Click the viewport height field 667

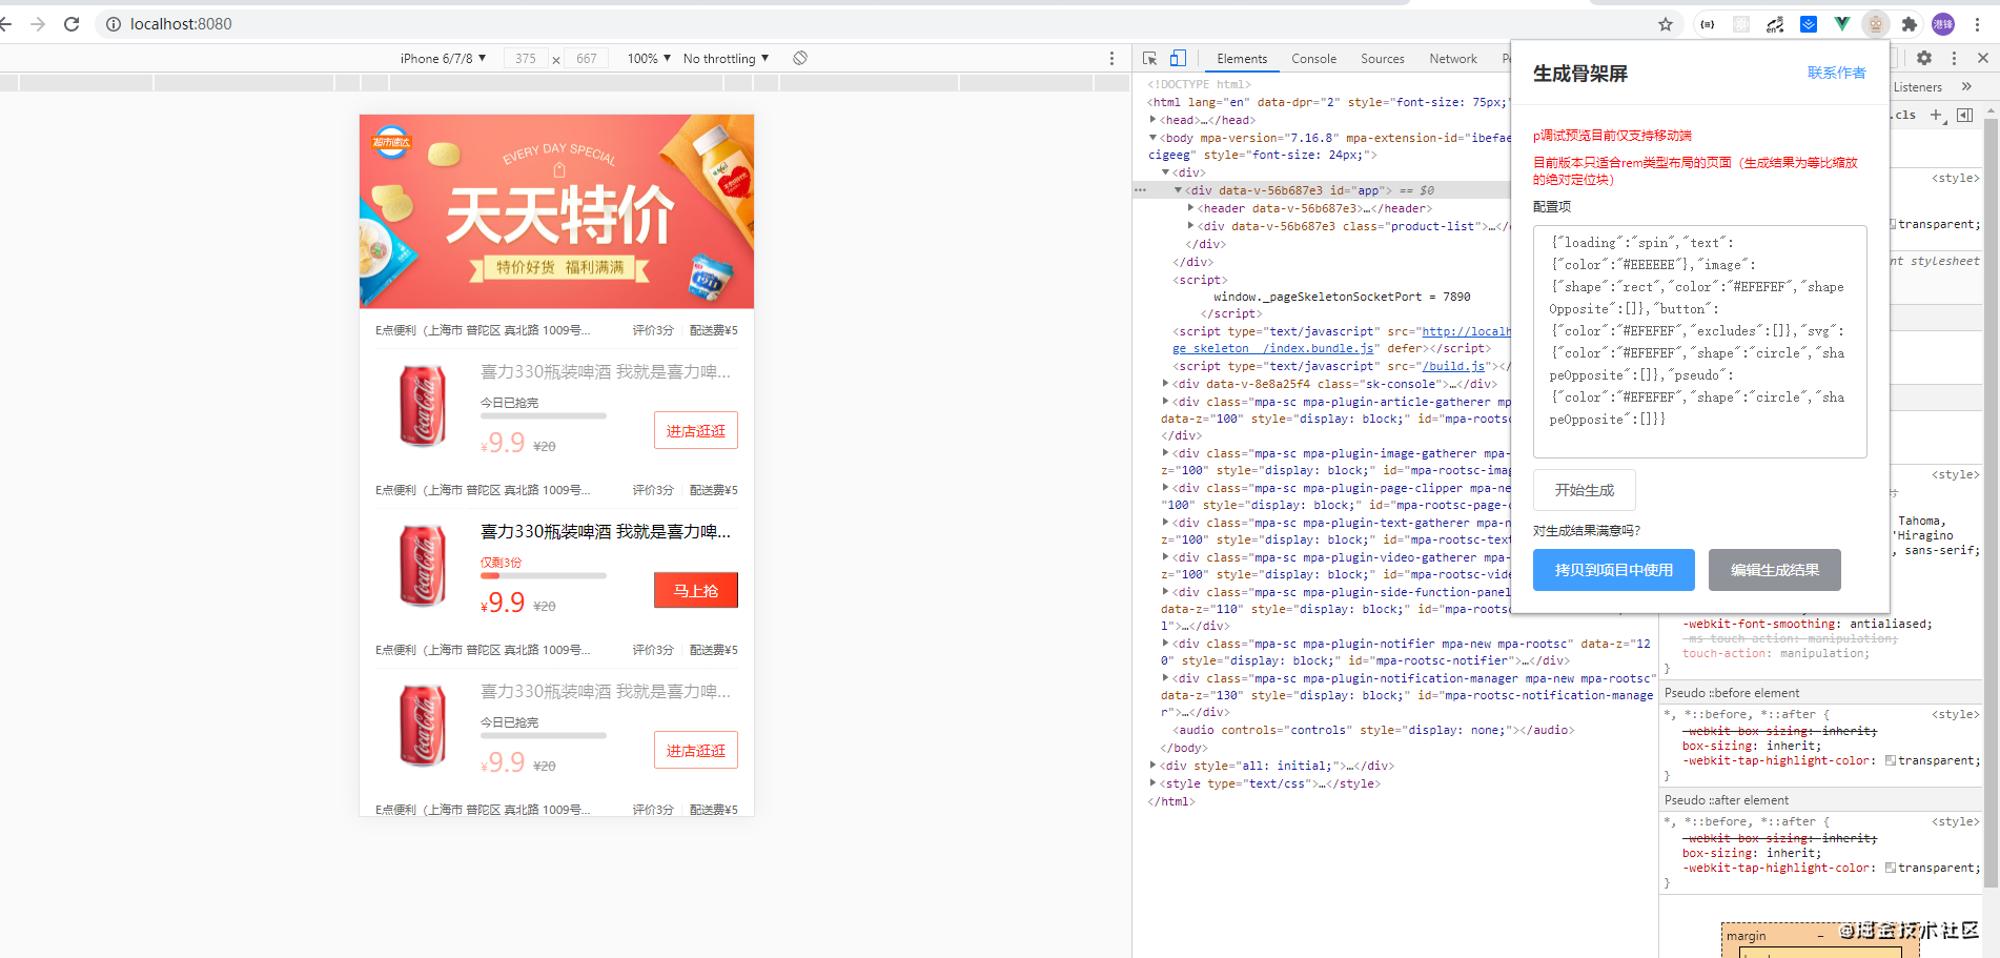(x=586, y=58)
